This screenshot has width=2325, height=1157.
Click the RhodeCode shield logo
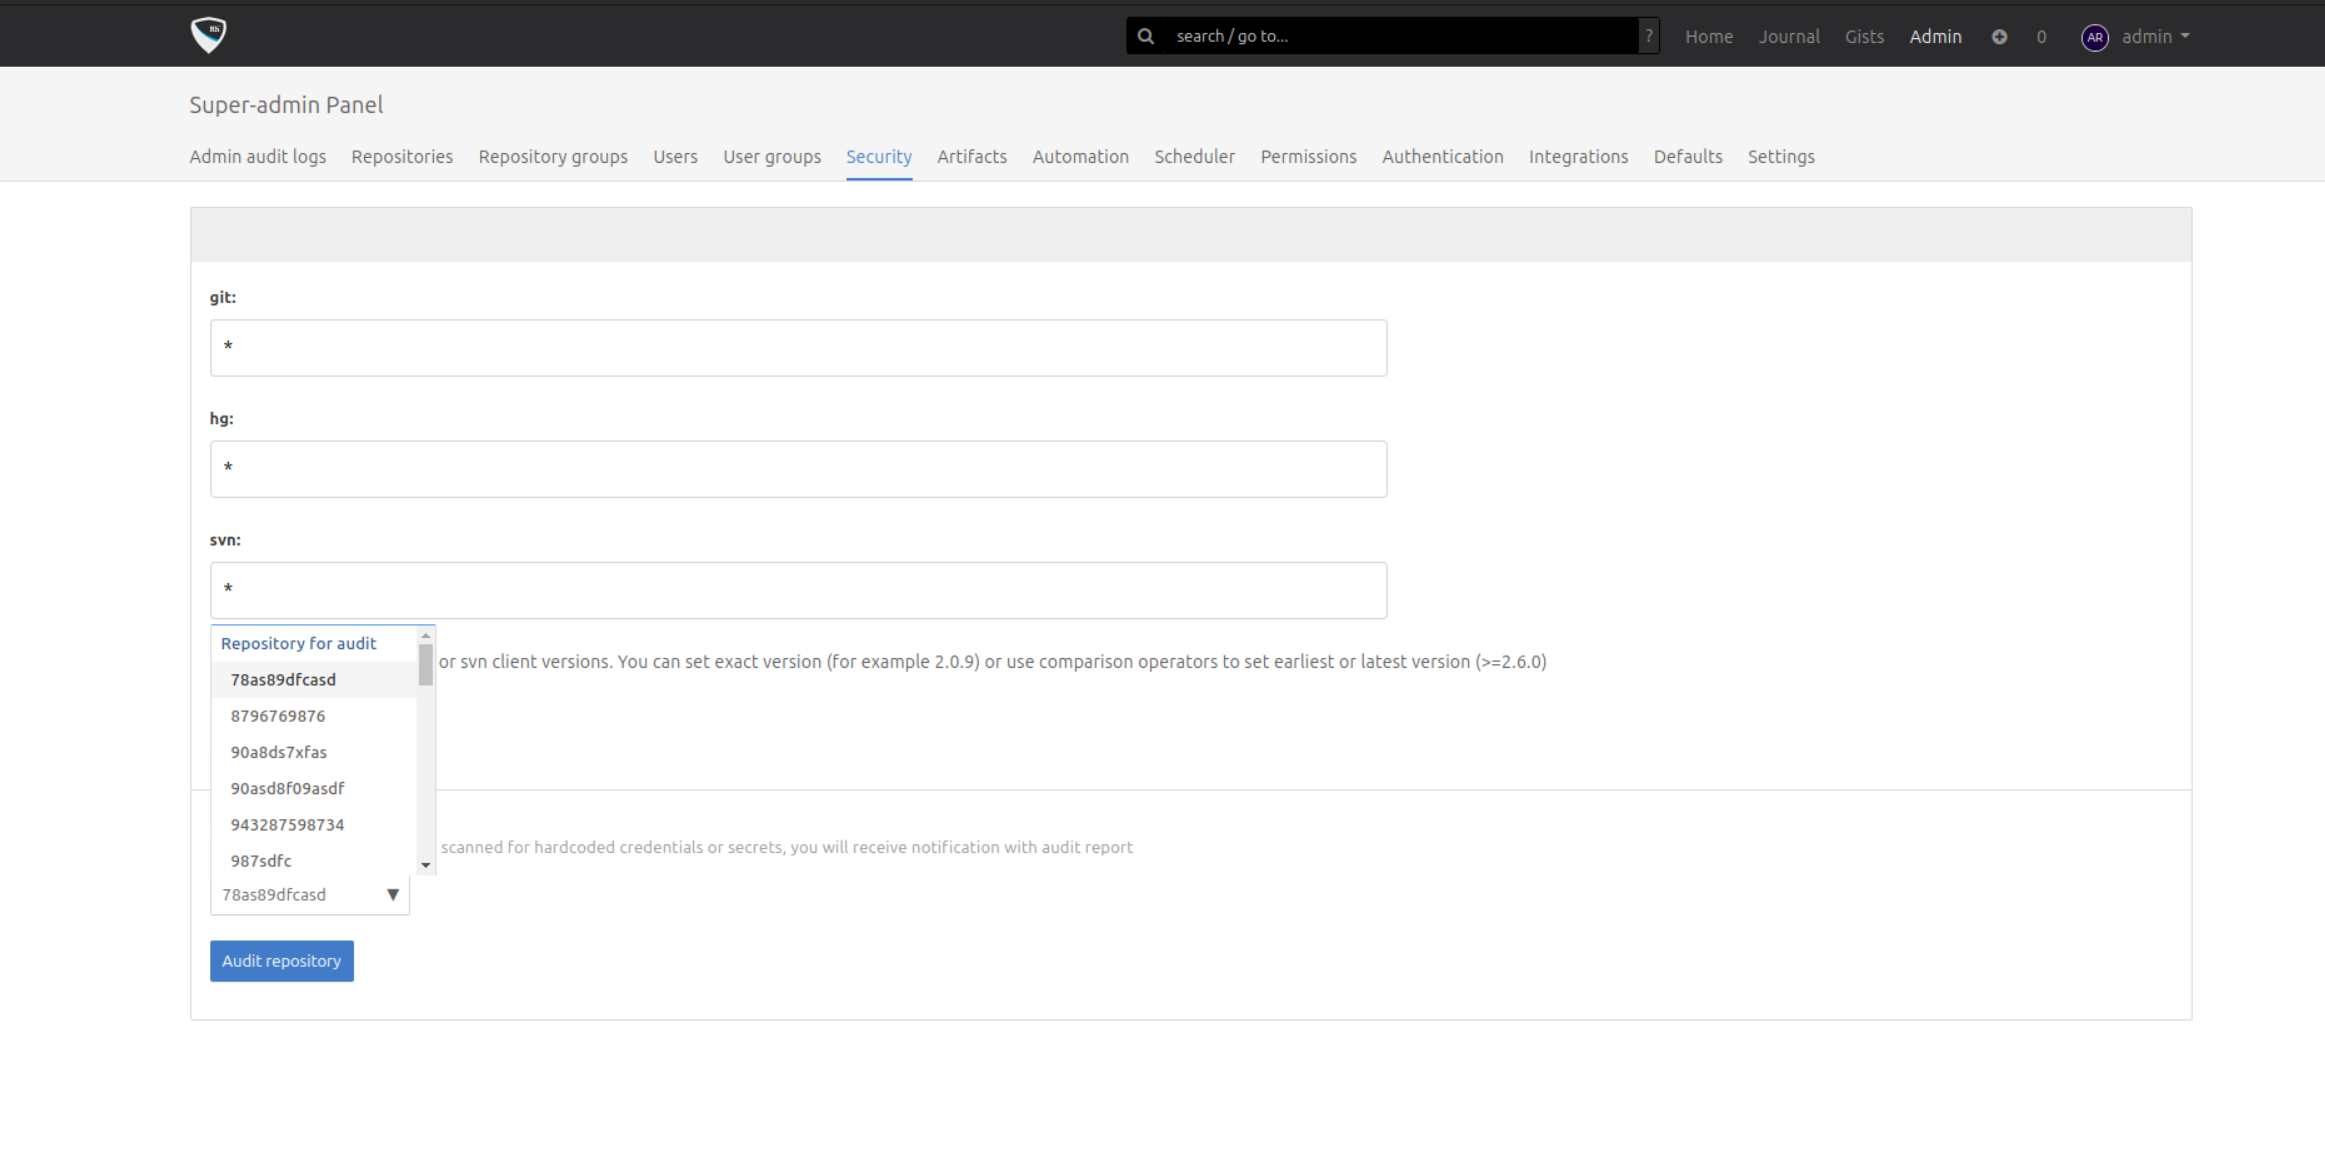pyautogui.click(x=209, y=35)
